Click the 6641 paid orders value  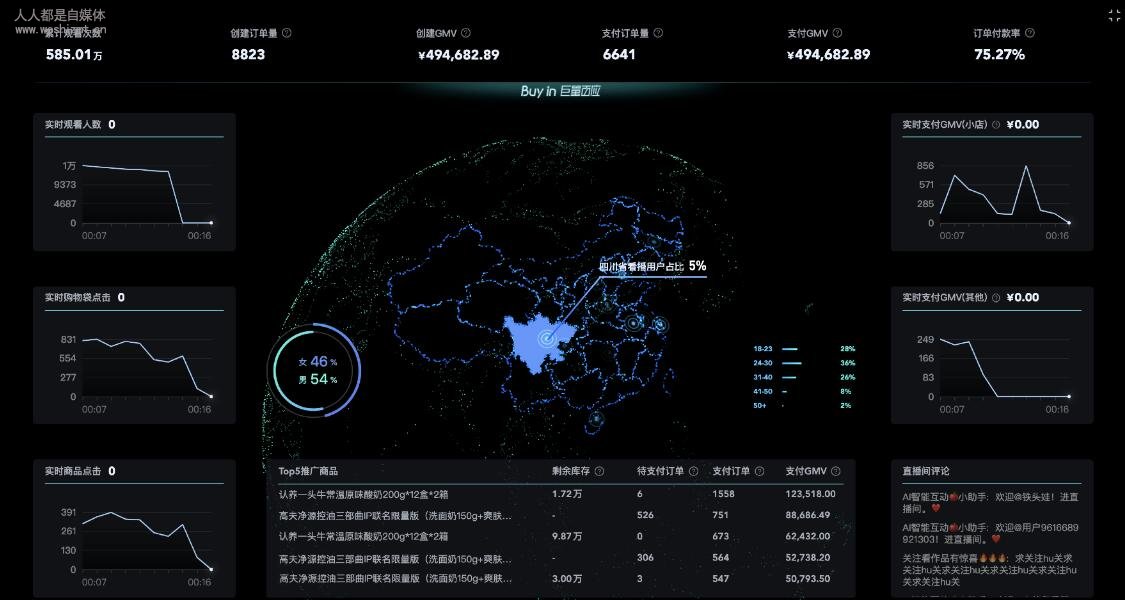coord(619,55)
